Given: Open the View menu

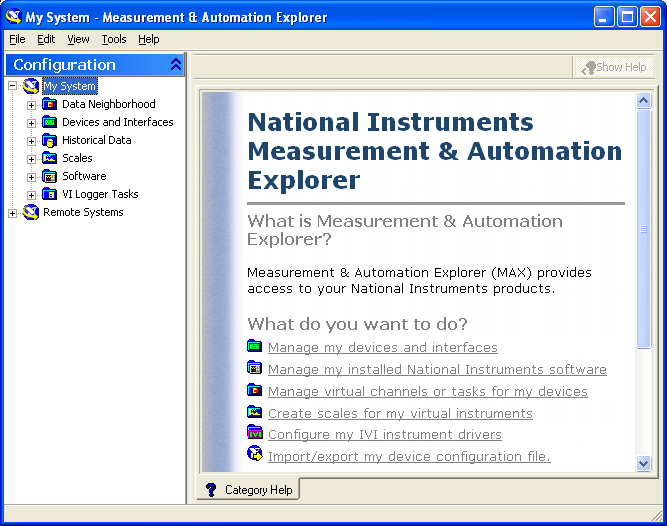Looking at the screenshot, I should point(78,39).
